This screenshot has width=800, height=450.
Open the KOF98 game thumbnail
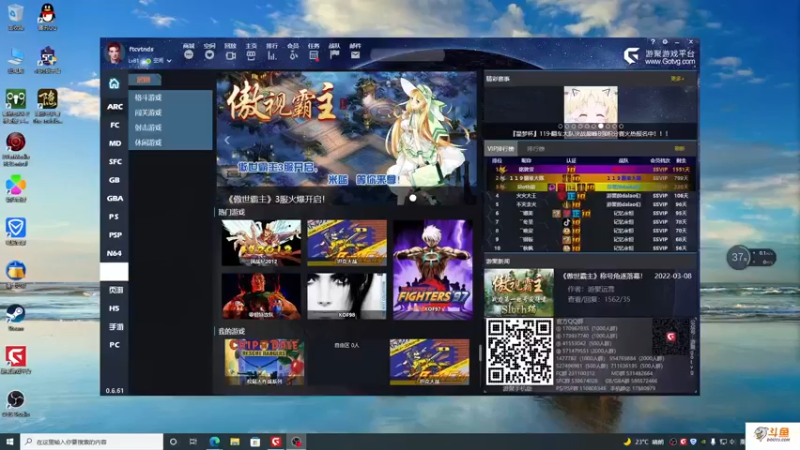346,296
